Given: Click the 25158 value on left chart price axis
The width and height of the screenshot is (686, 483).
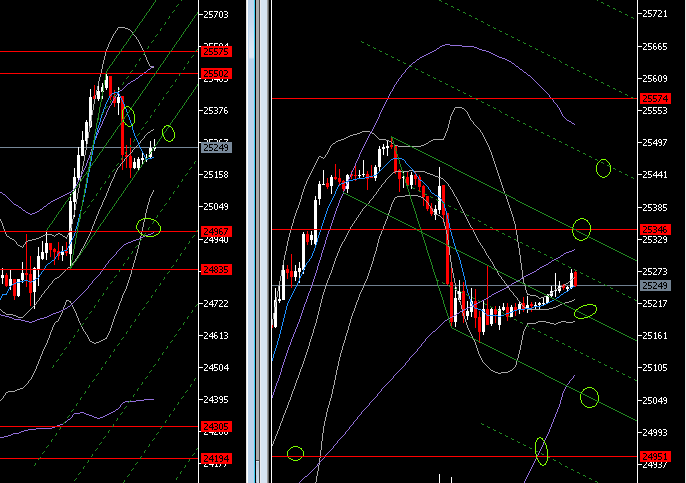Looking at the screenshot, I should (x=216, y=175).
